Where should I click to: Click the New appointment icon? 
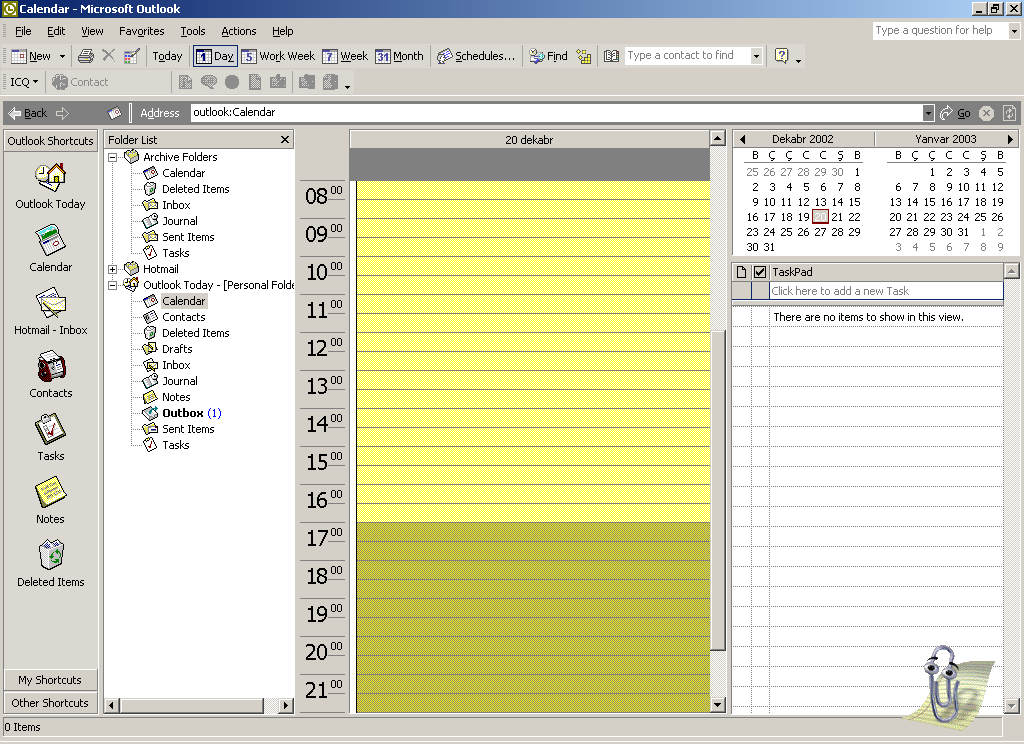click(19, 56)
